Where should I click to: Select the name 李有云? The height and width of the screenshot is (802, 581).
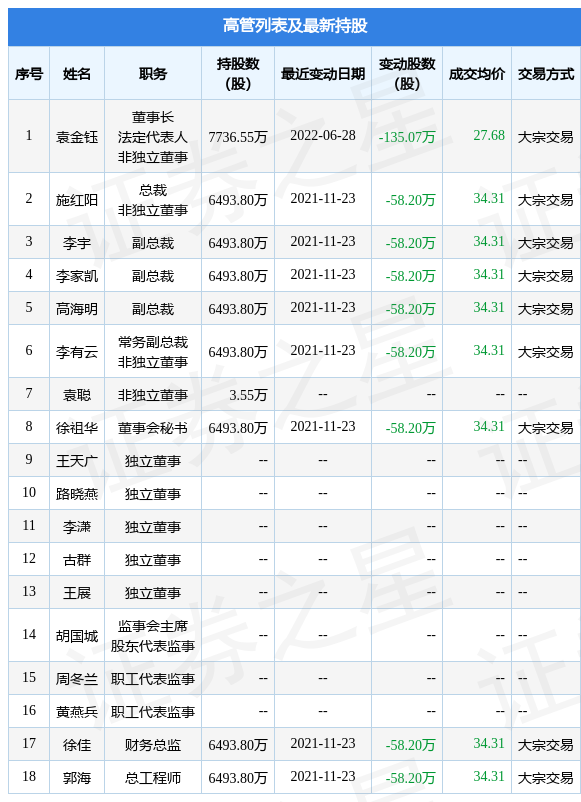click(77, 351)
